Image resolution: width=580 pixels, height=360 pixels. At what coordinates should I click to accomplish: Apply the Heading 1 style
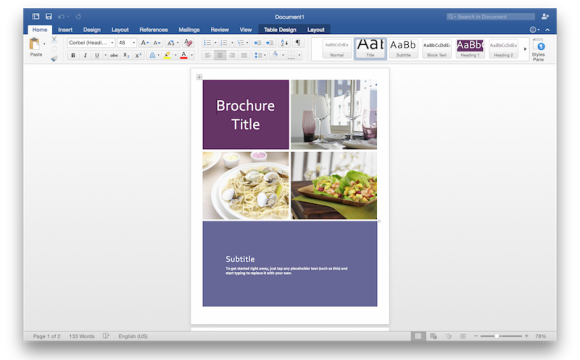pyautogui.click(x=470, y=49)
